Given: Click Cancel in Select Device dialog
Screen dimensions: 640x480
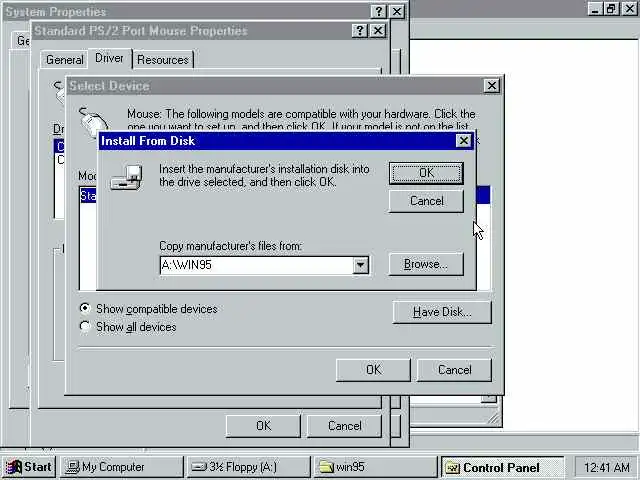Looking at the screenshot, I should click(454, 370).
